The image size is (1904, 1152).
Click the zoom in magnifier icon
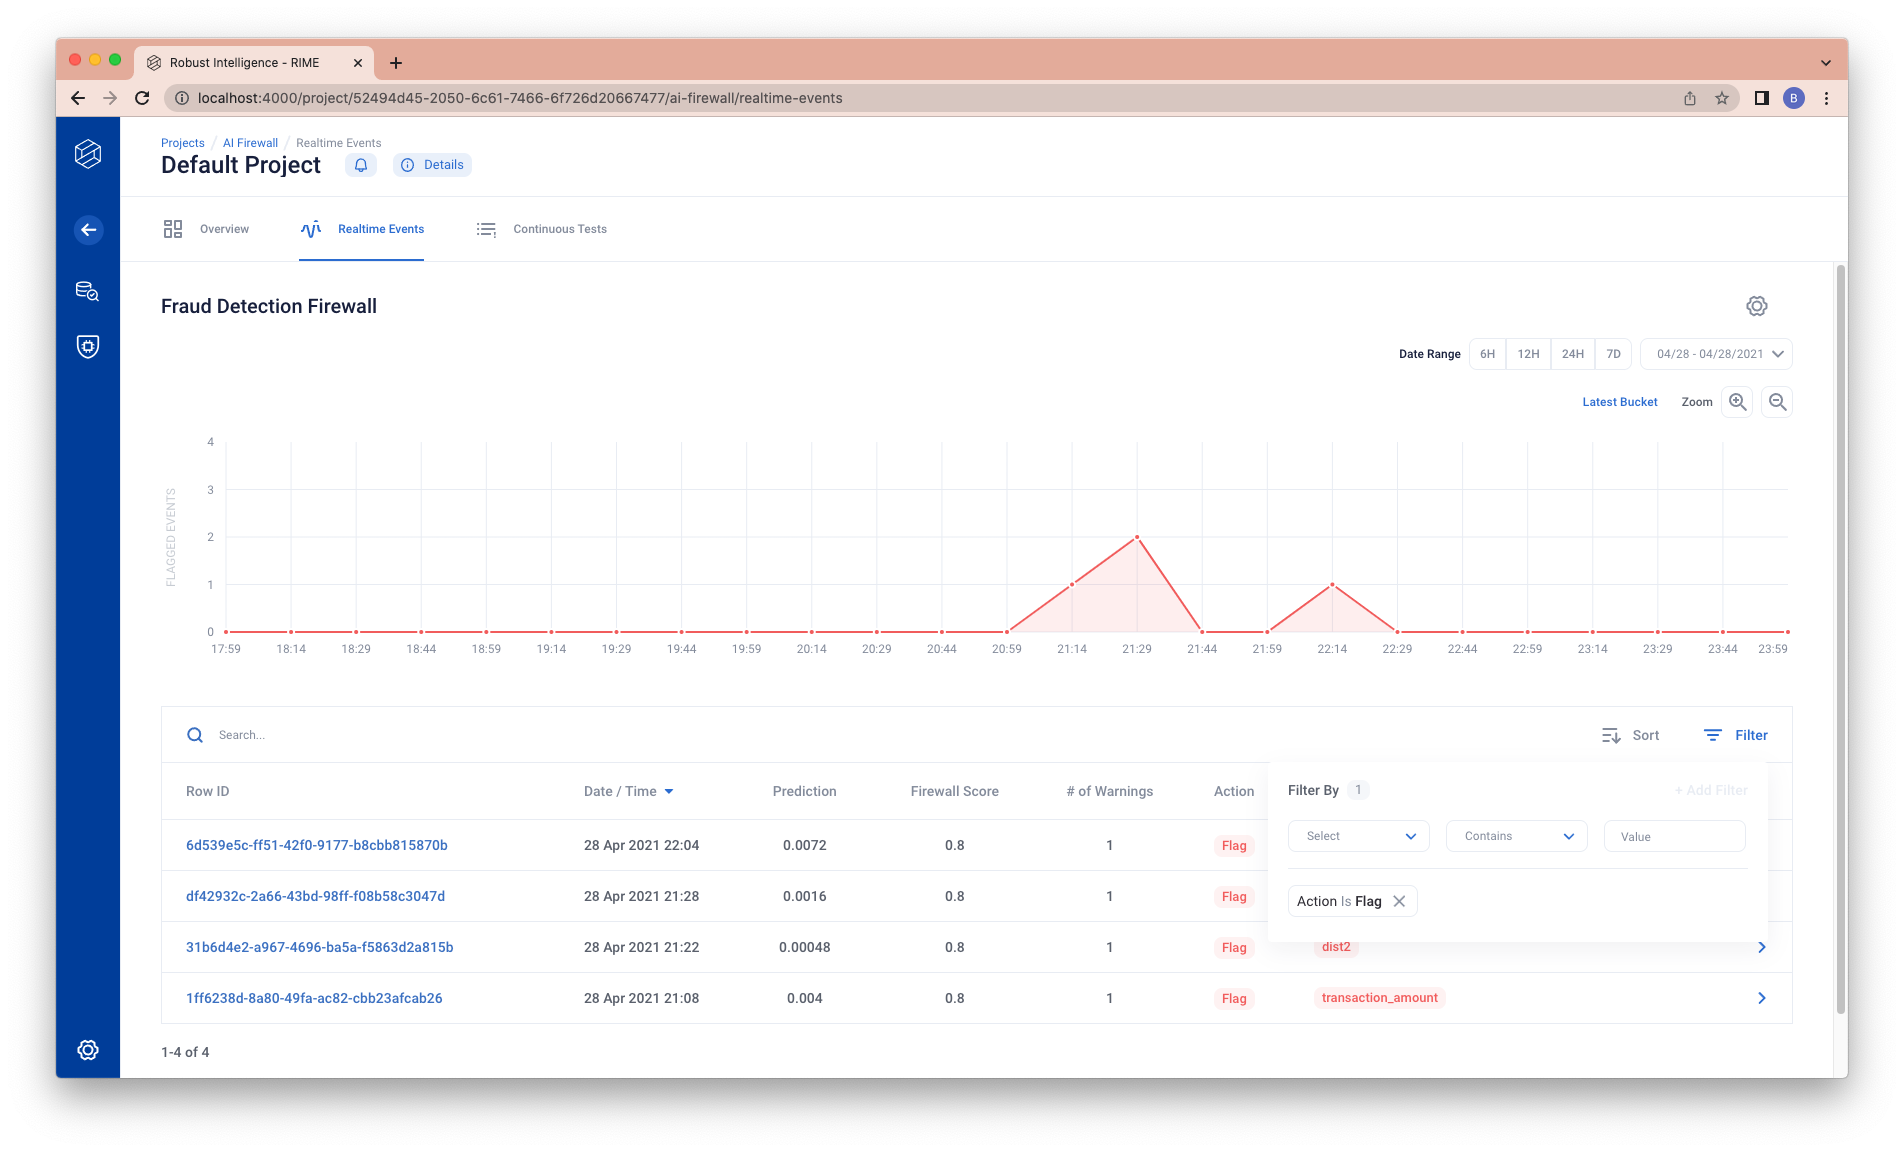click(x=1738, y=402)
